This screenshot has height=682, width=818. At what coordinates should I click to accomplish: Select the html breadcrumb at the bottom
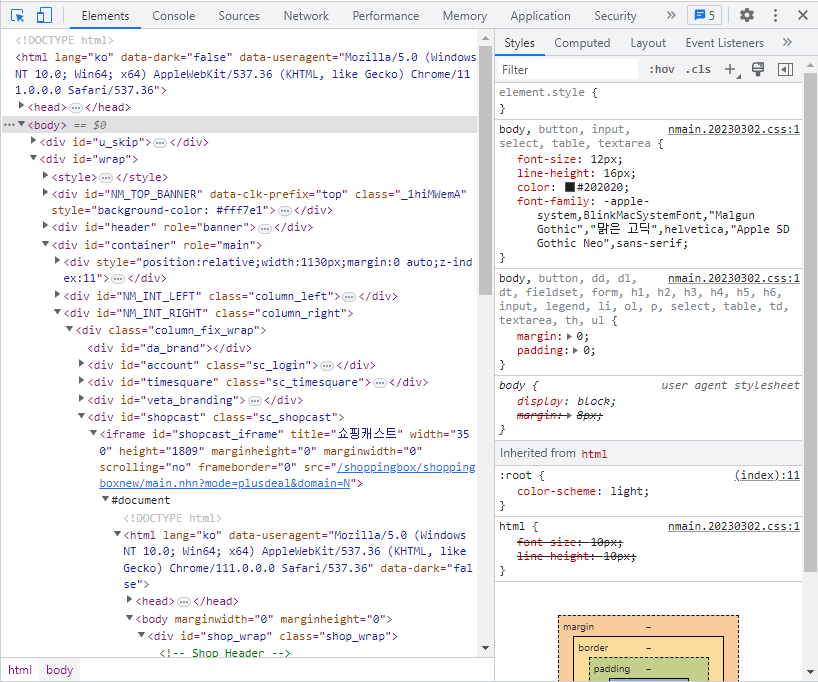coord(20,669)
